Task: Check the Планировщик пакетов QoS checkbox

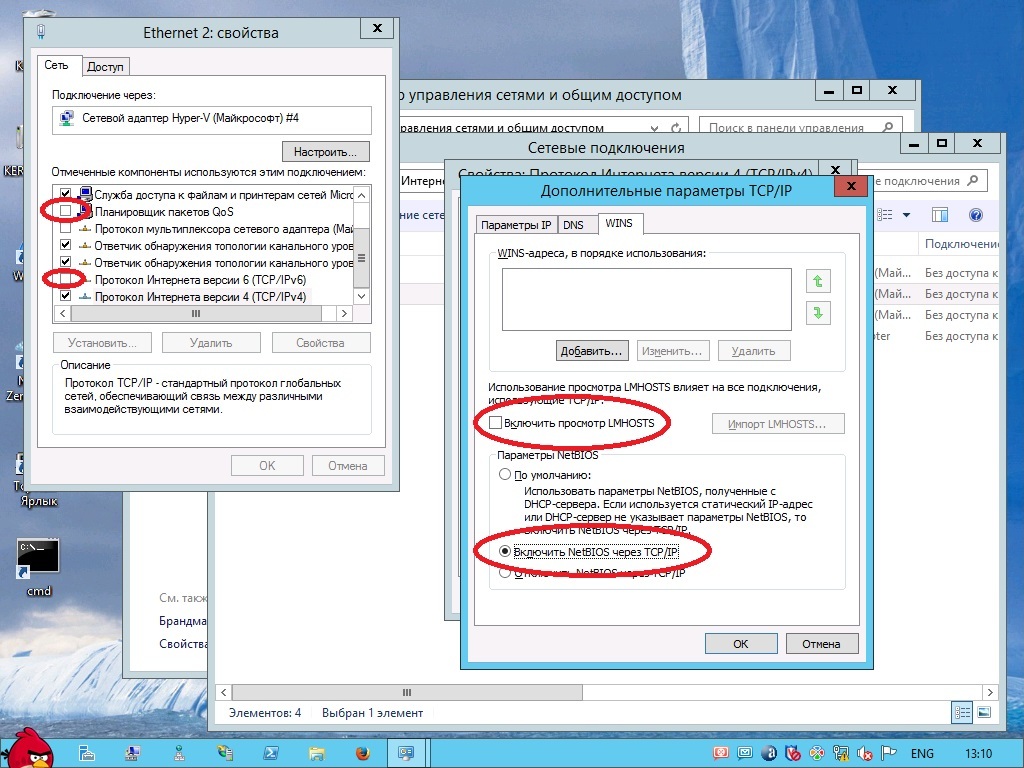Action: [x=66, y=211]
